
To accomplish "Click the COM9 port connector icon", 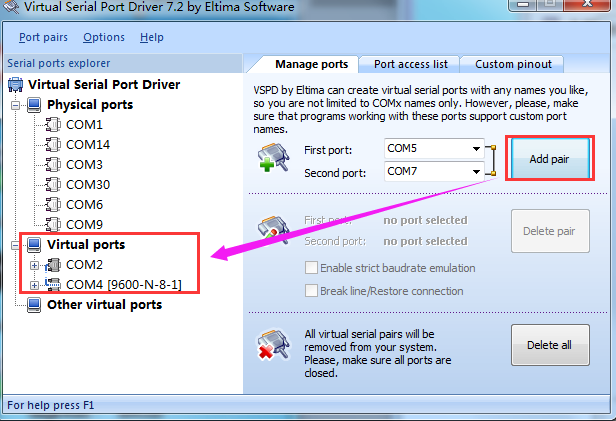I will 53,225.
